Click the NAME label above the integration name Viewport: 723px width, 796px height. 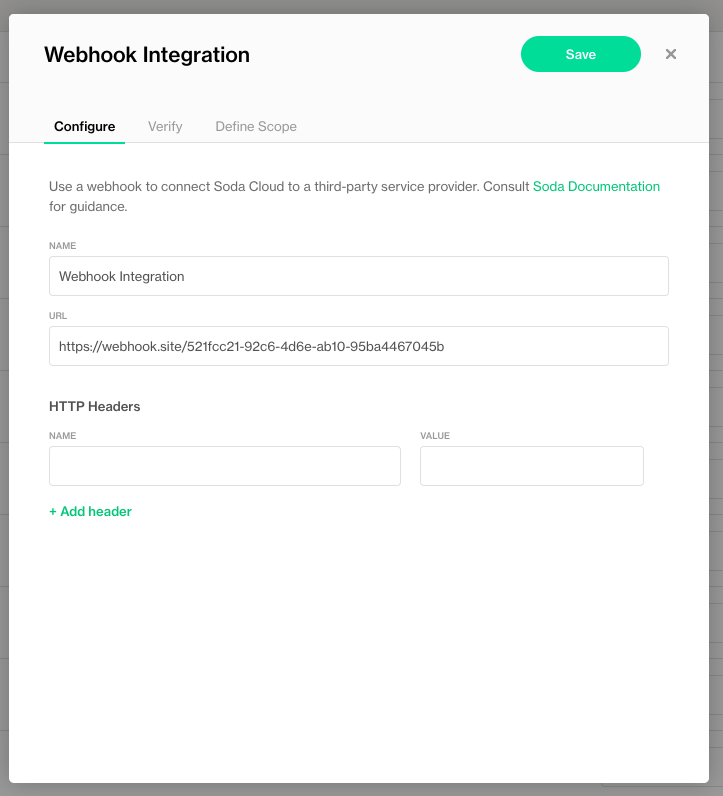62,245
